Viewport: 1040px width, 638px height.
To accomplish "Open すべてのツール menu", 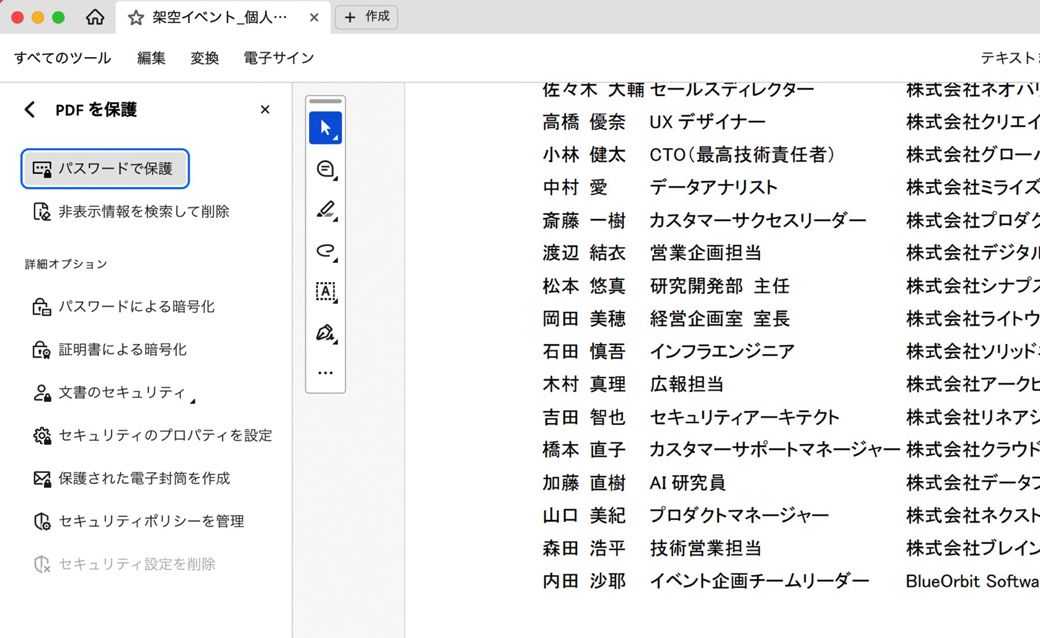I will point(62,58).
